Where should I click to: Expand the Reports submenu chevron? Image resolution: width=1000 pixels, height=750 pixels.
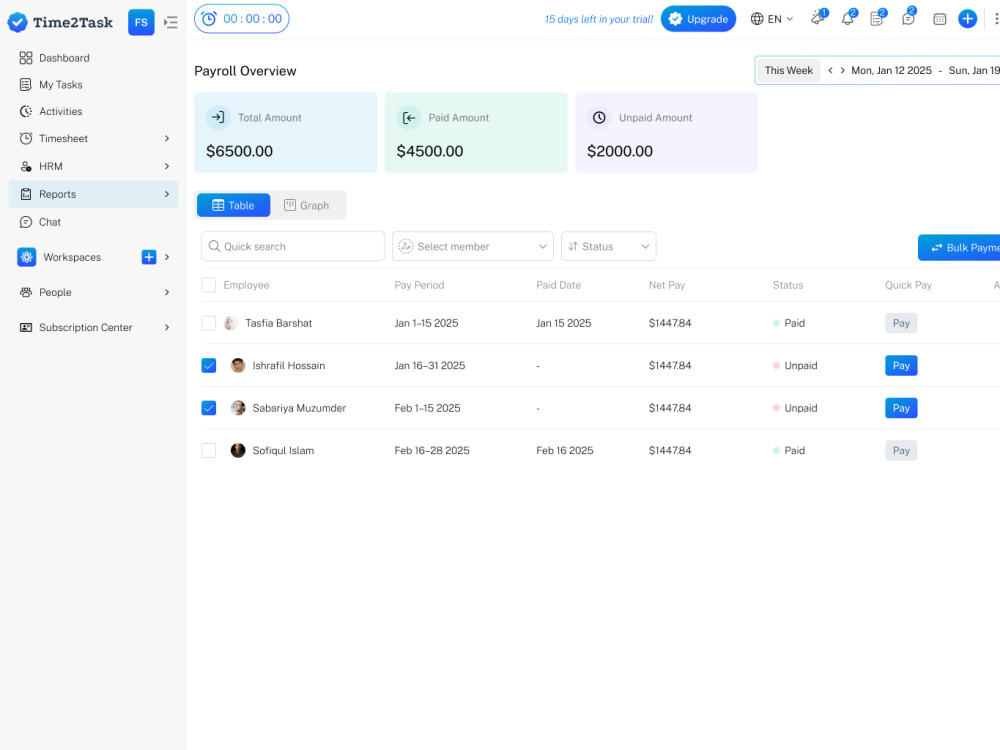pos(167,194)
